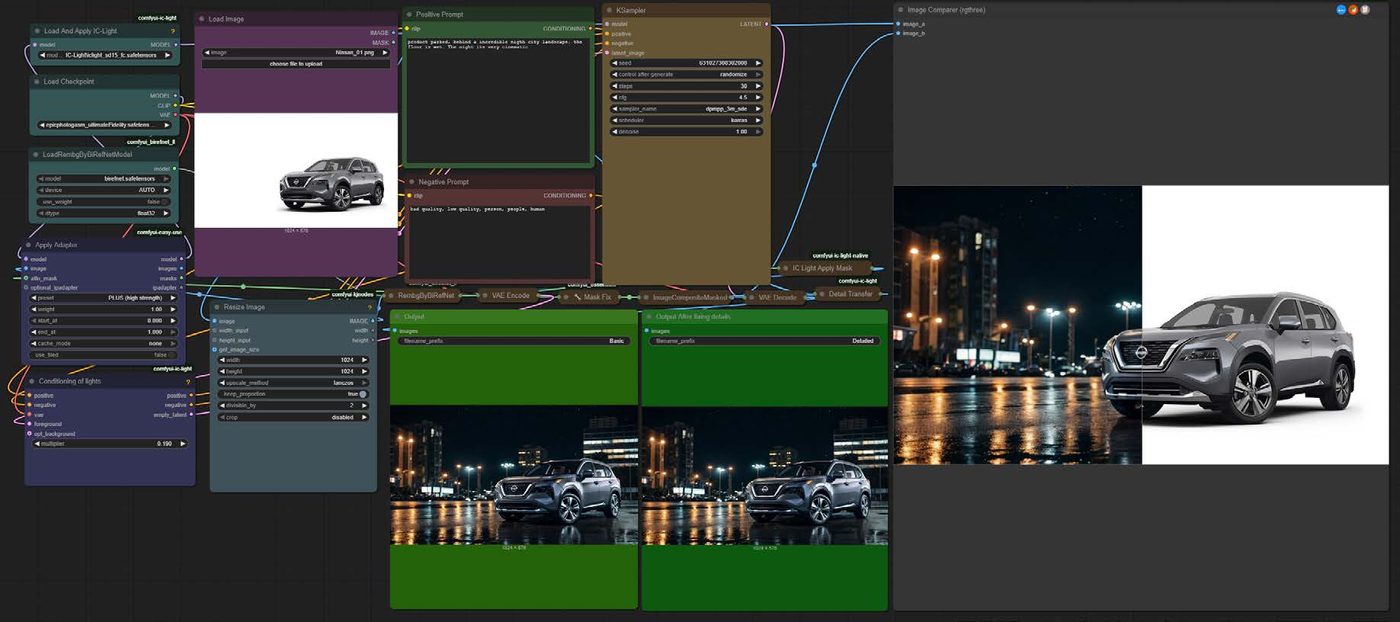Image resolution: width=1400 pixels, height=622 pixels.
Task: Collapse the Positive Prompt node dot
Action: click(409, 14)
